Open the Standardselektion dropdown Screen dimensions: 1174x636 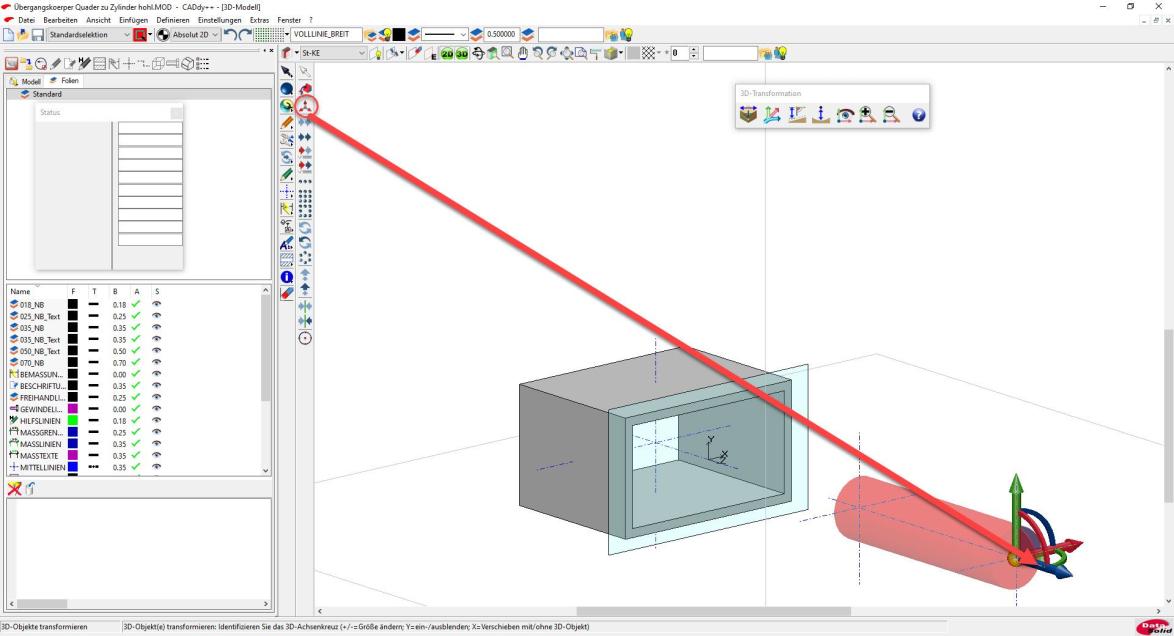126,35
